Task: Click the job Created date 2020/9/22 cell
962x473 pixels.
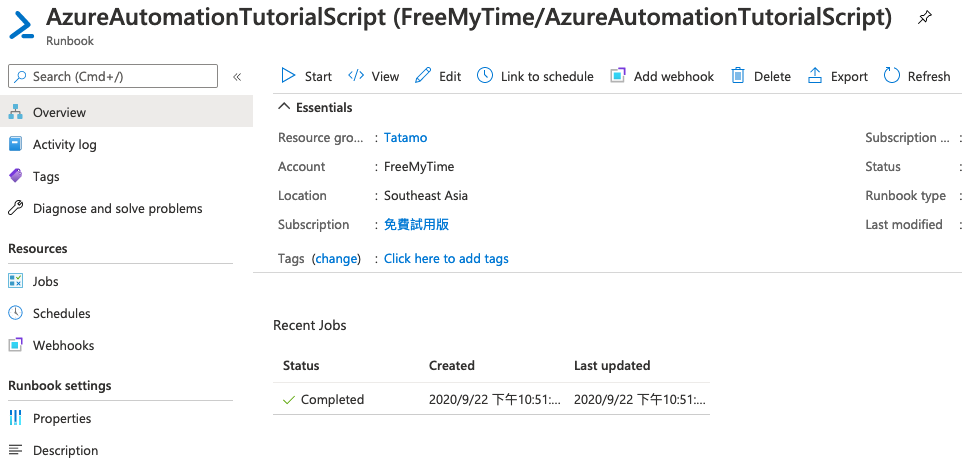Action: pyautogui.click(x=494, y=400)
